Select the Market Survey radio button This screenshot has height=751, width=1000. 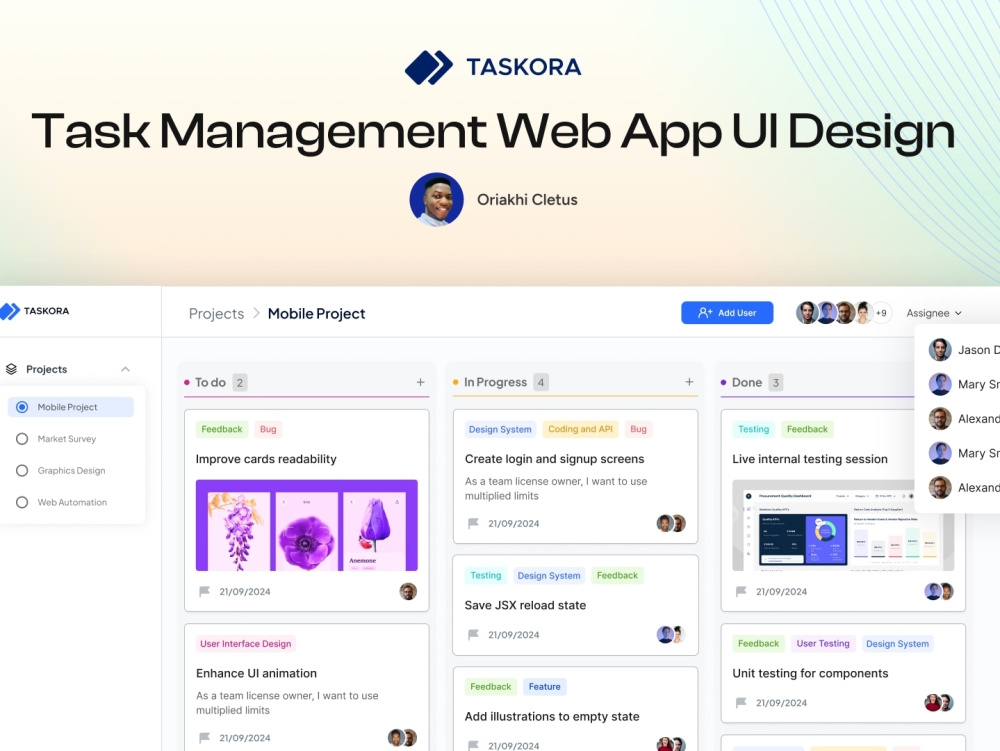(22, 439)
